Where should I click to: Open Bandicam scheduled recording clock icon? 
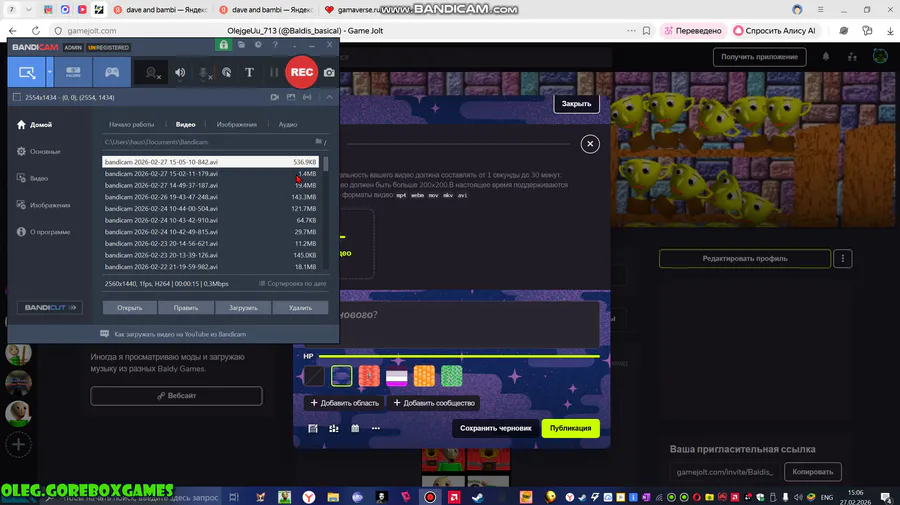coord(258,45)
